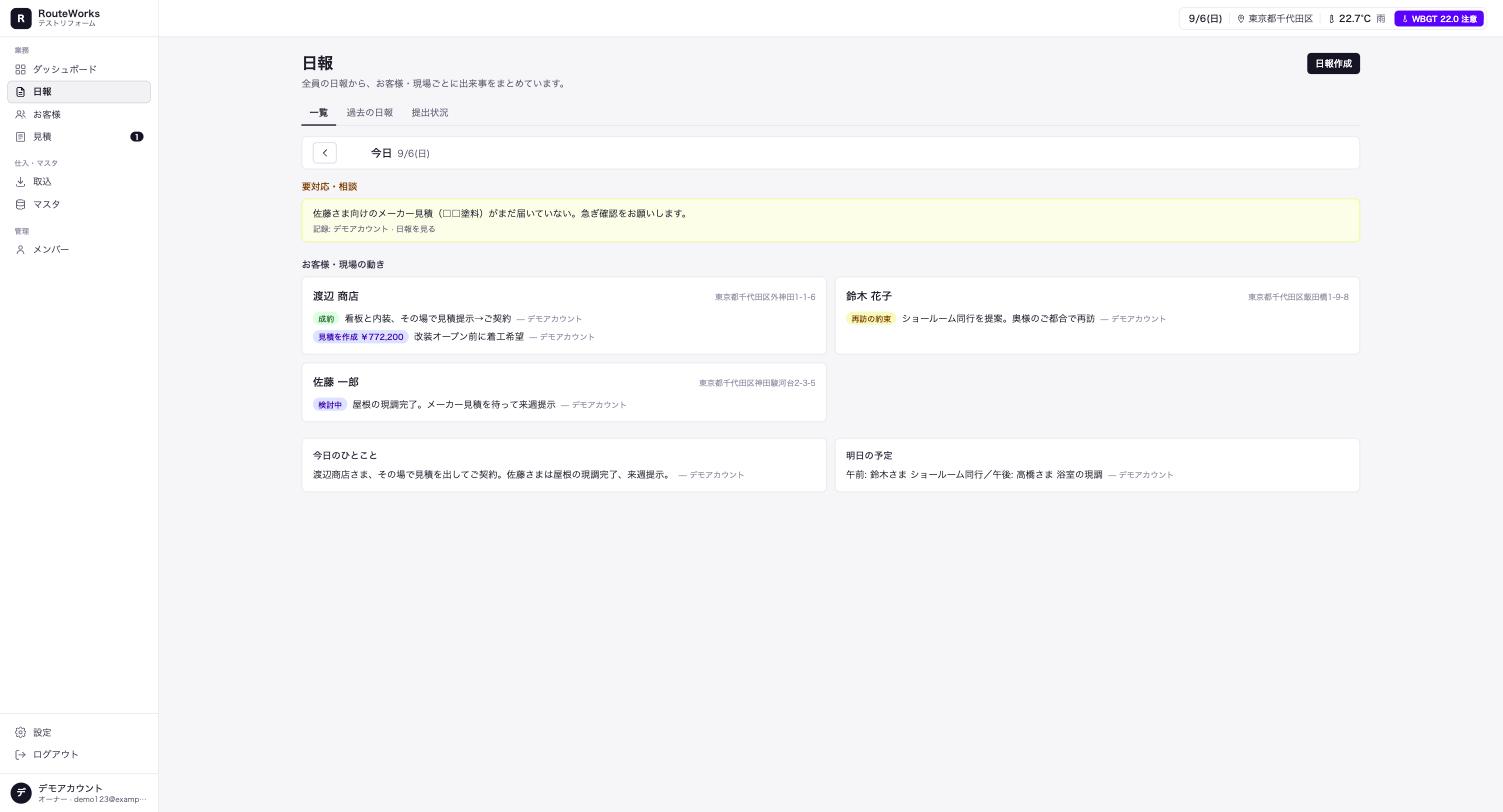This screenshot has height=812, width=1503.
Task: Open 見積 in the sidebar
Action: click(x=79, y=137)
